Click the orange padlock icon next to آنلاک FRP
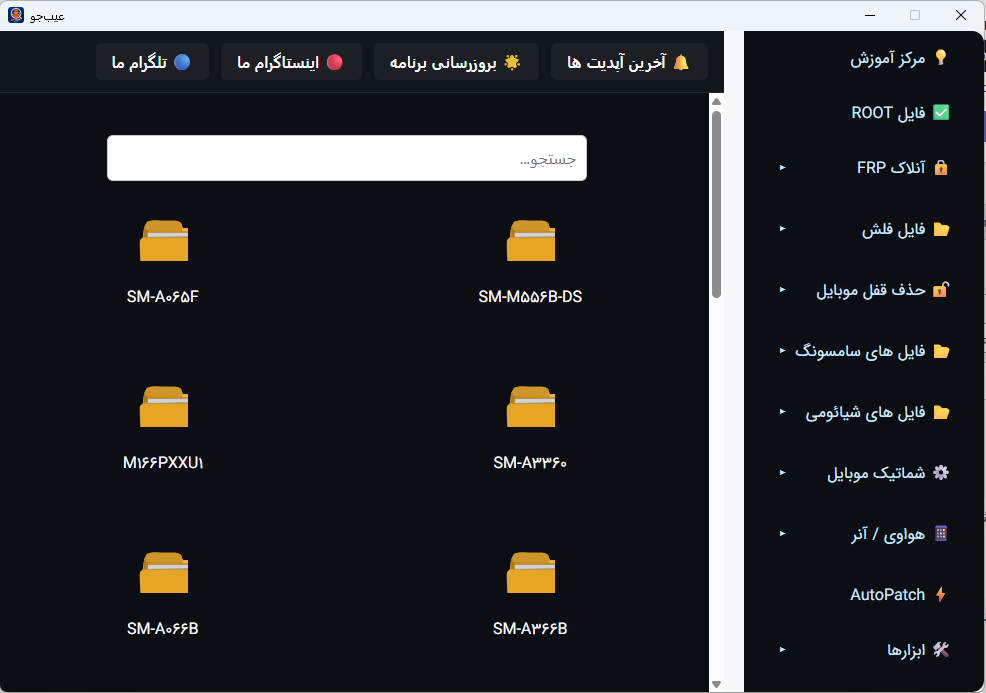 pos(941,167)
